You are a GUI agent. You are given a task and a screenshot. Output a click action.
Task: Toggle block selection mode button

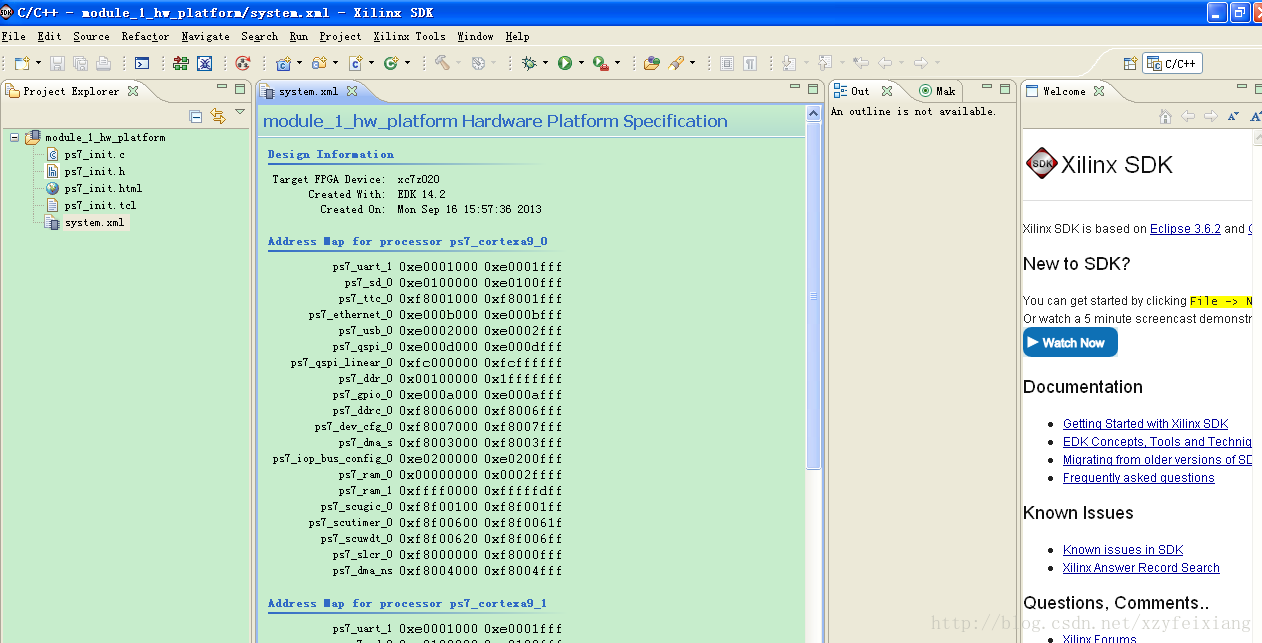[727, 63]
